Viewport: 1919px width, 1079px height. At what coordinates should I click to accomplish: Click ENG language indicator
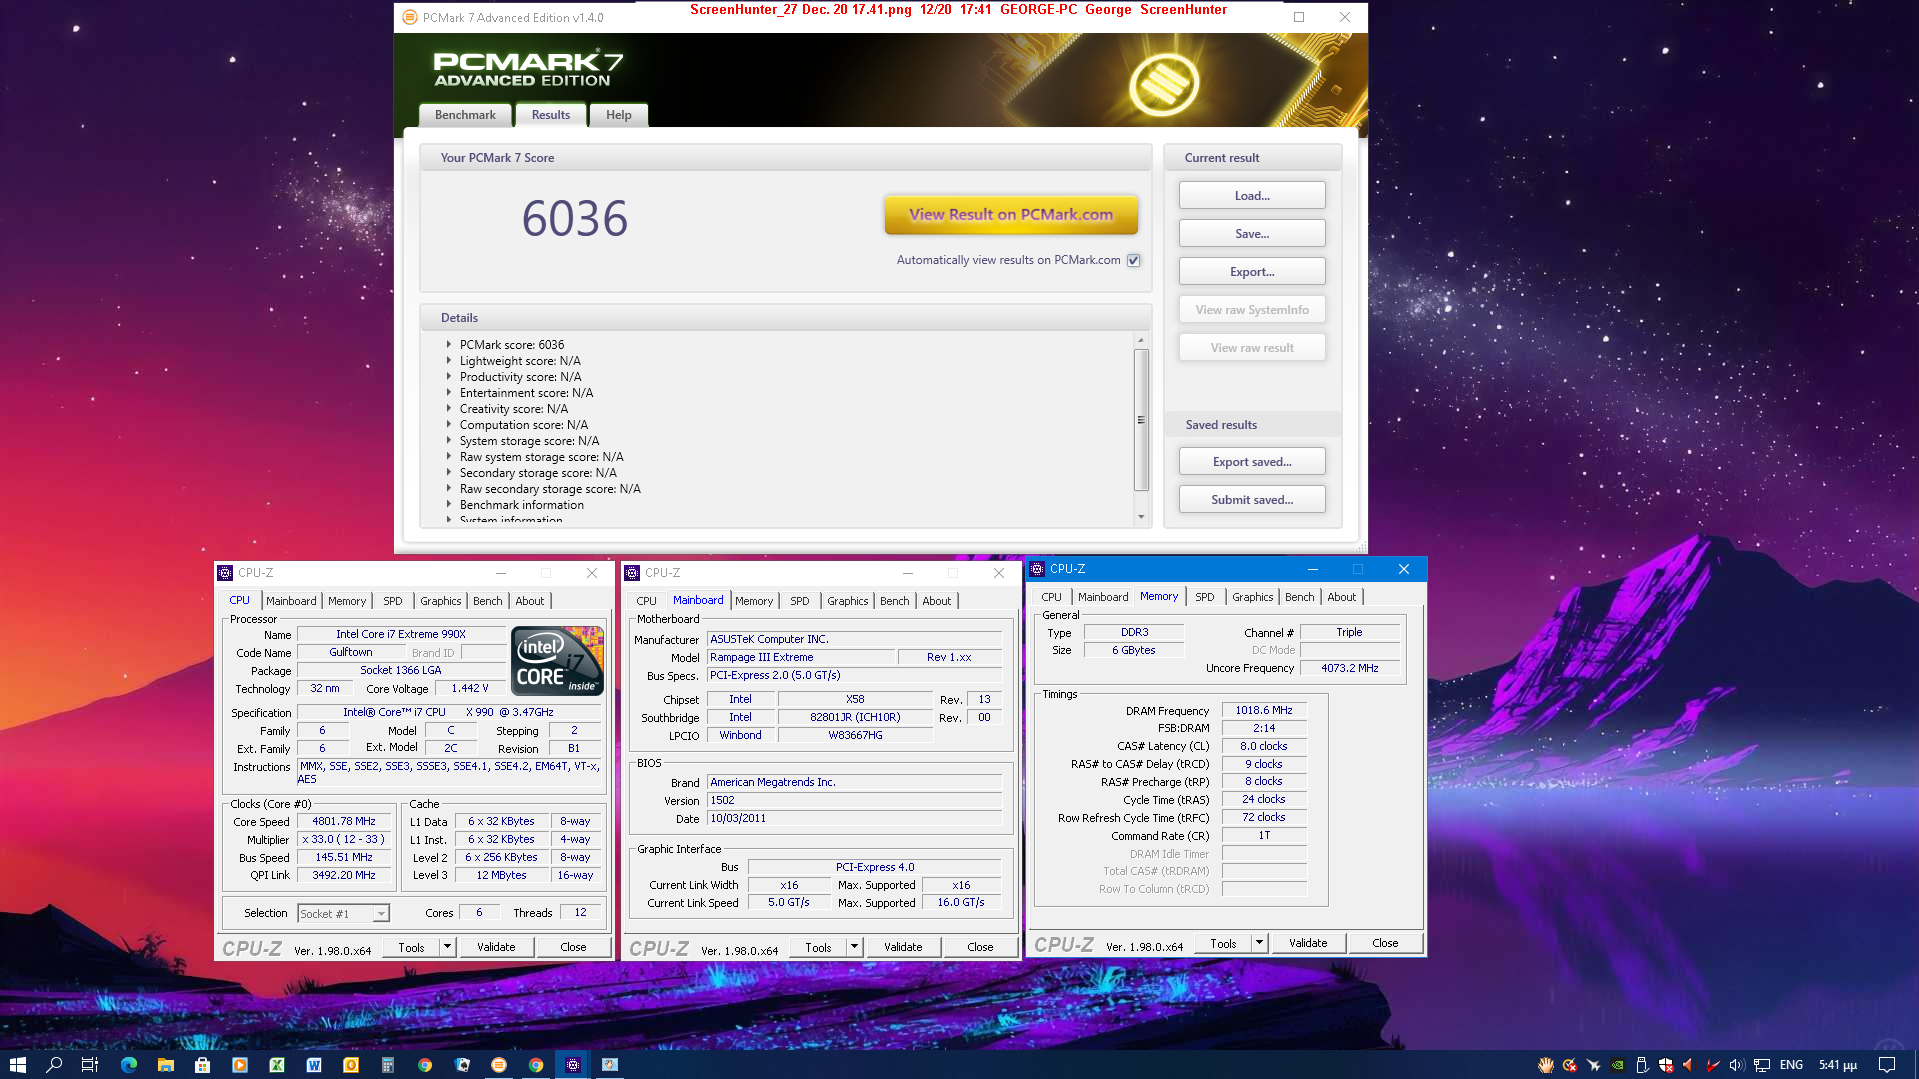tap(1791, 1065)
